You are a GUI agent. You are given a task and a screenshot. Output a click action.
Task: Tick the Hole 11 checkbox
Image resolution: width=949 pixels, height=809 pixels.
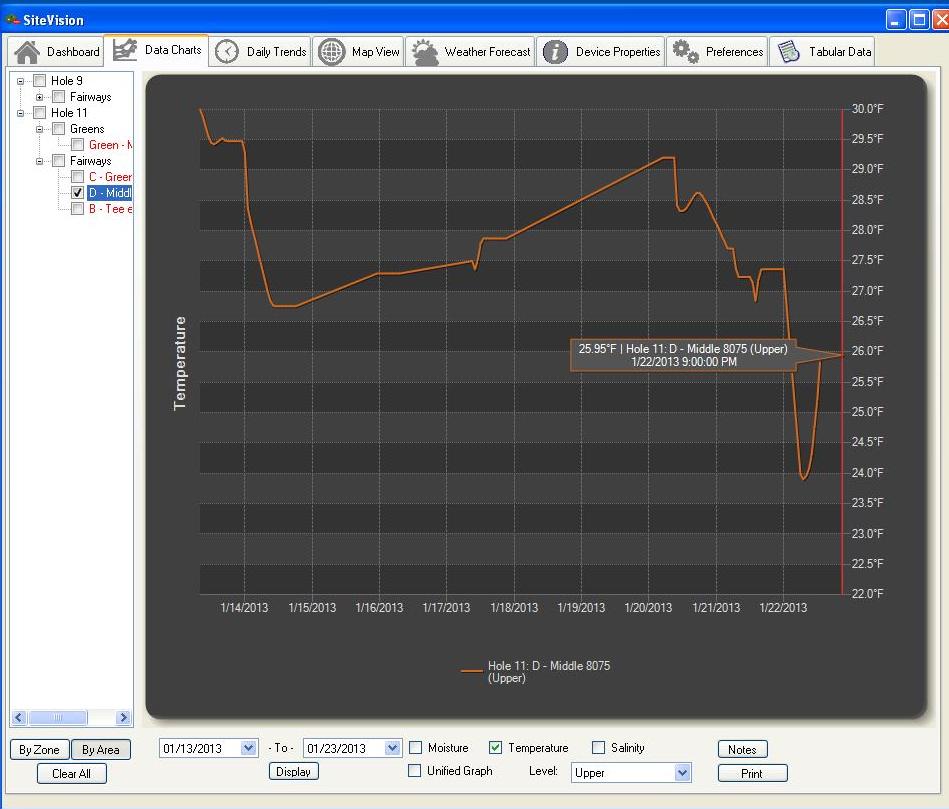(x=40, y=113)
